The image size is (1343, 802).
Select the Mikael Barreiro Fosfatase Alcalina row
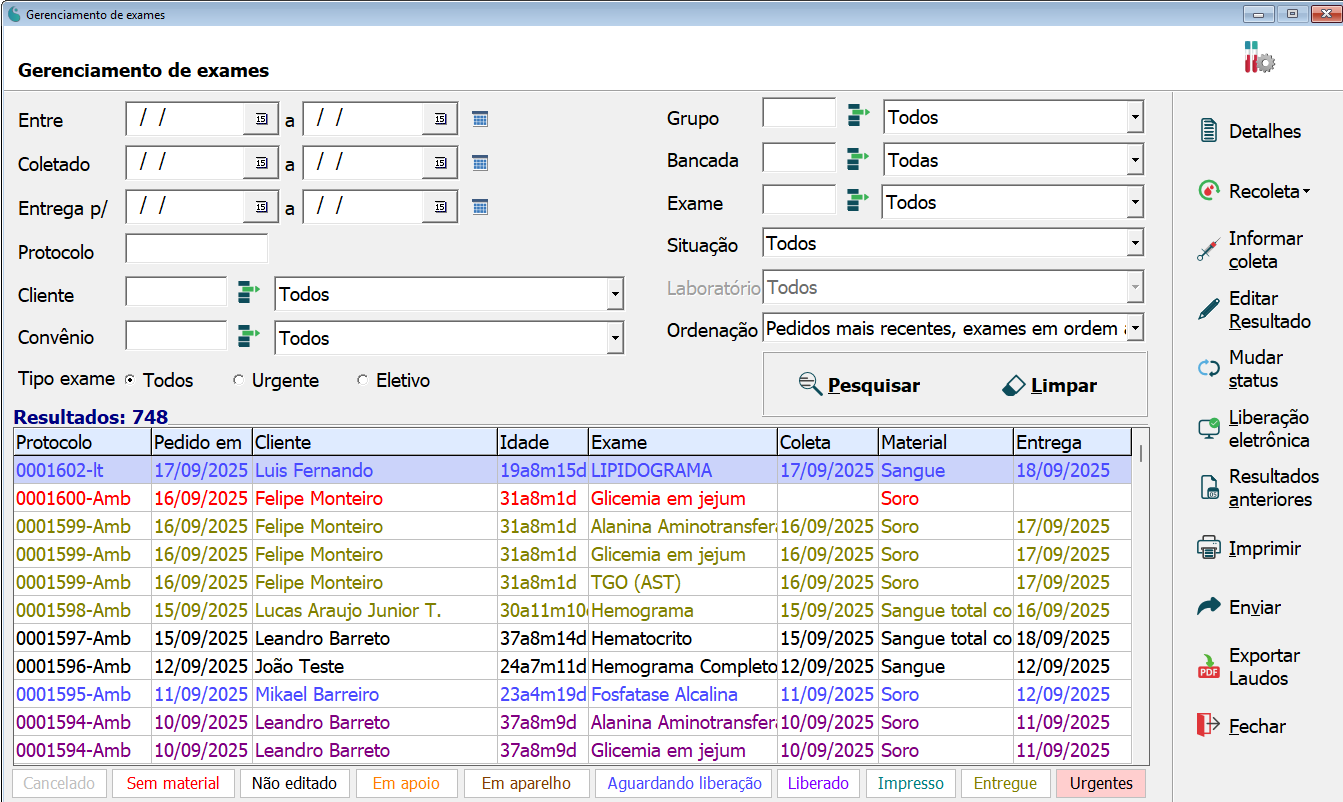[573, 694]
